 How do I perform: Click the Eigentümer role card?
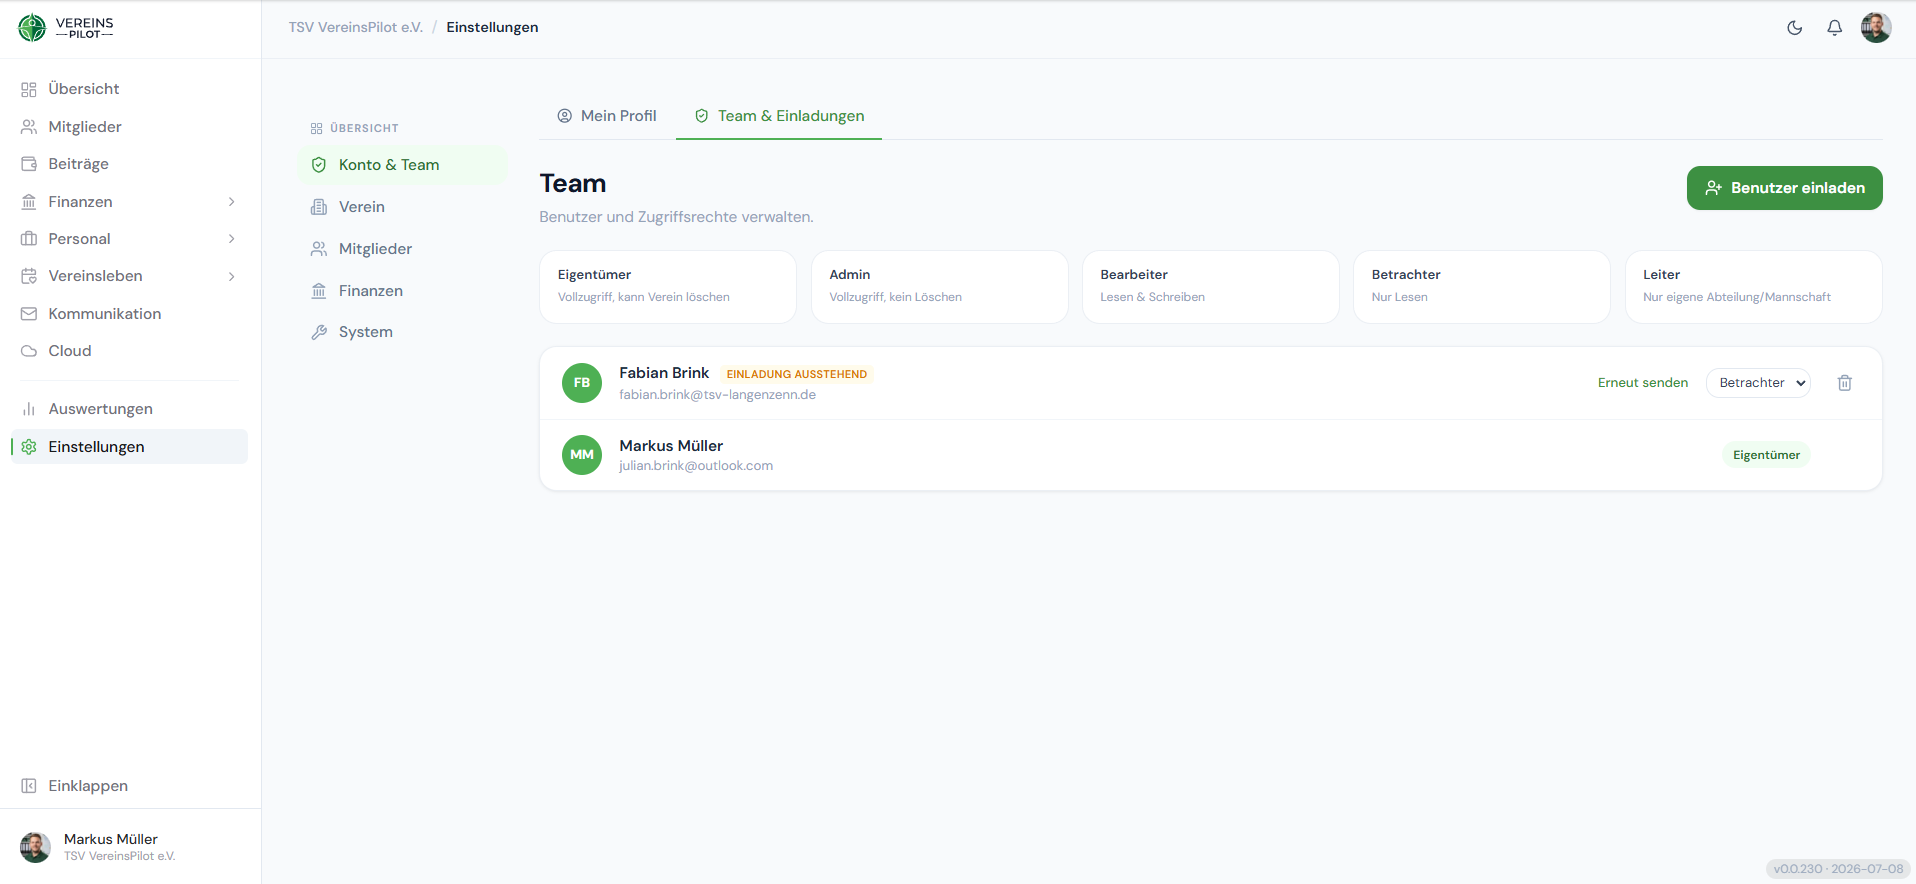[x=668, y=287]
